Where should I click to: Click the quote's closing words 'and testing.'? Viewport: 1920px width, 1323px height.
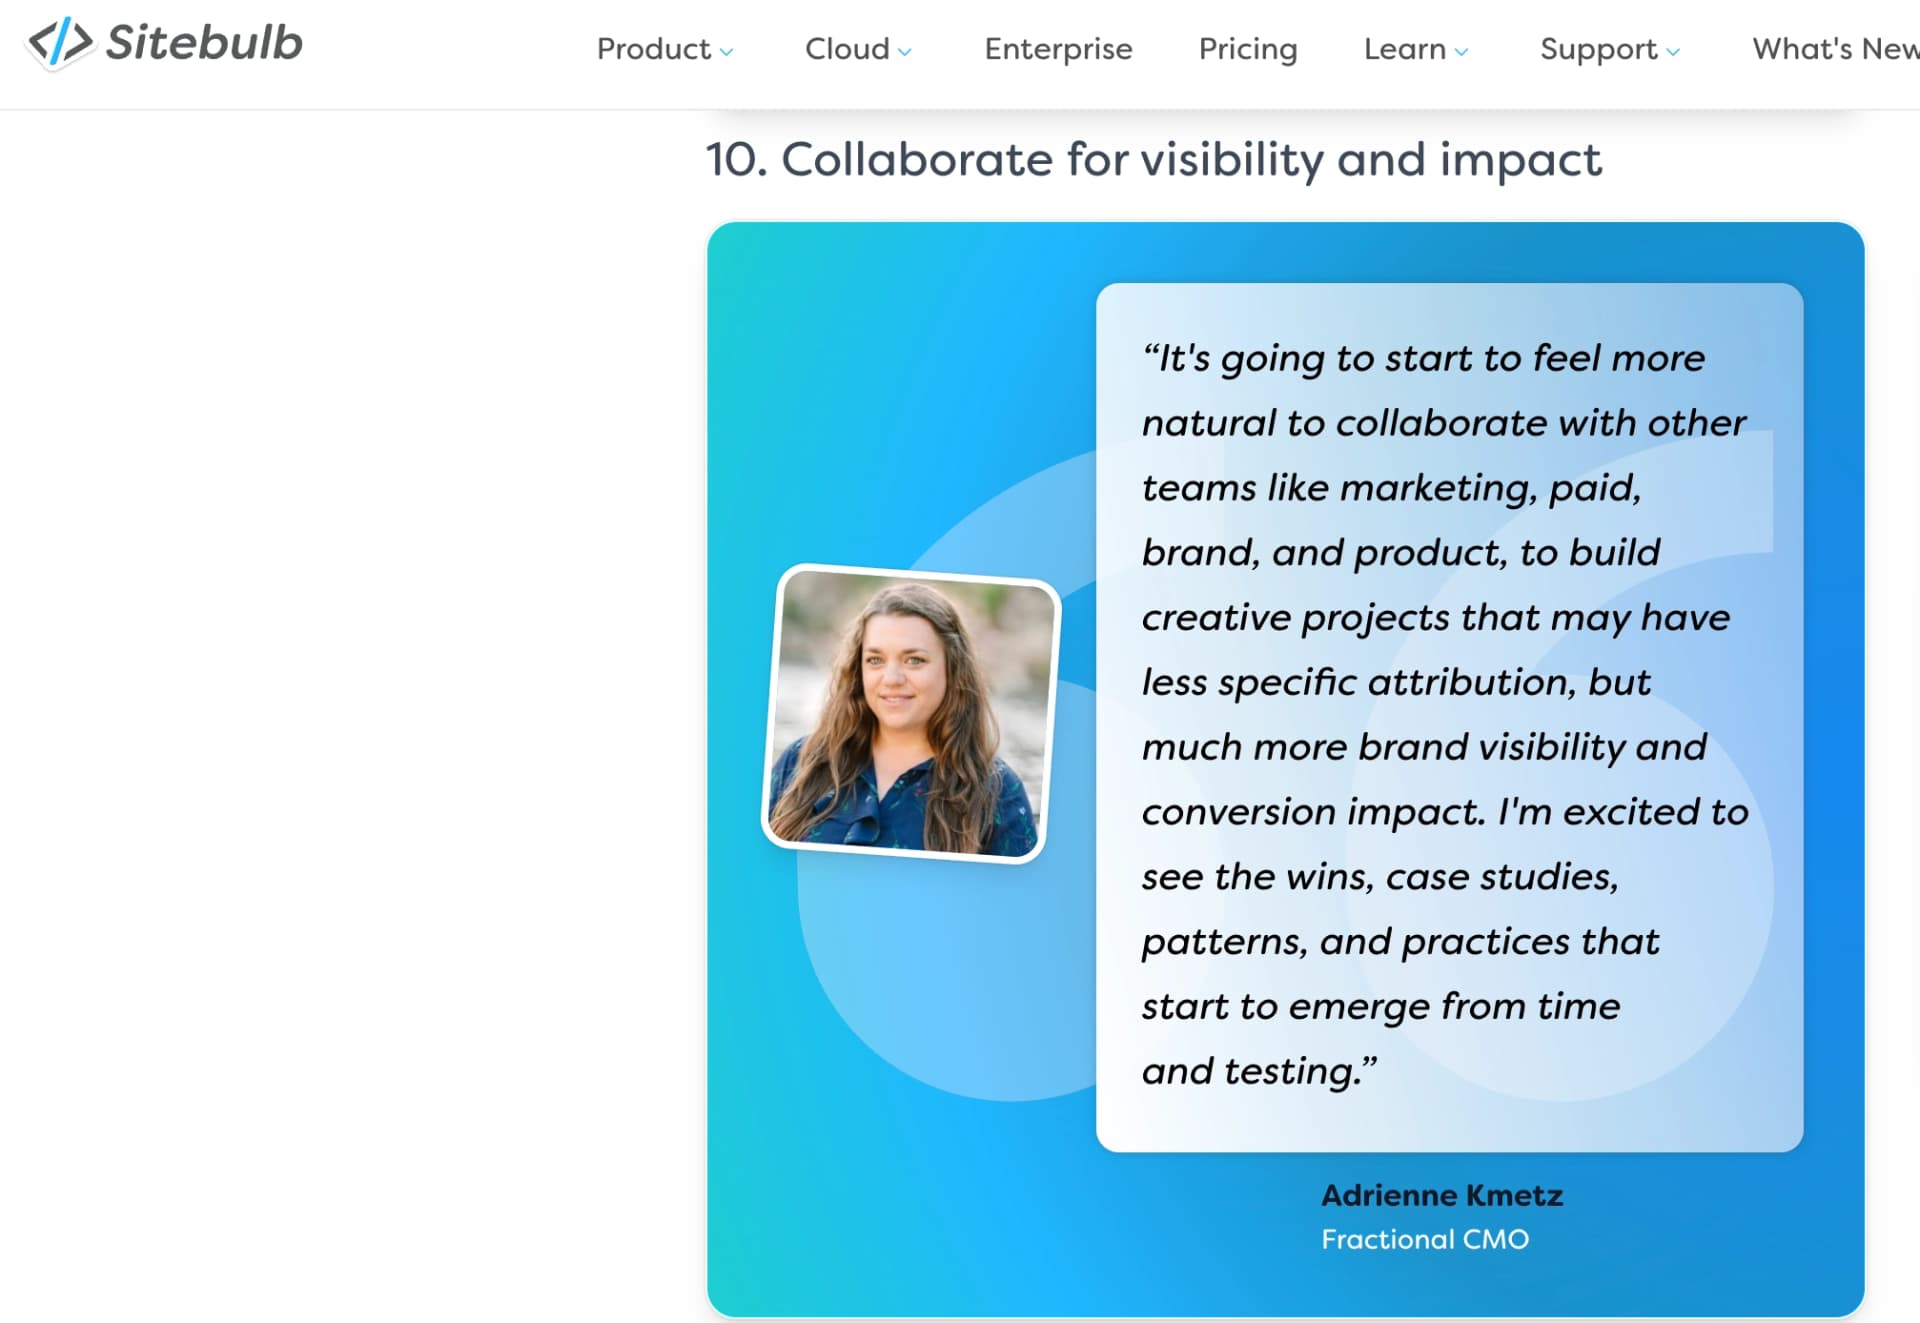tap(1258, 1071)
